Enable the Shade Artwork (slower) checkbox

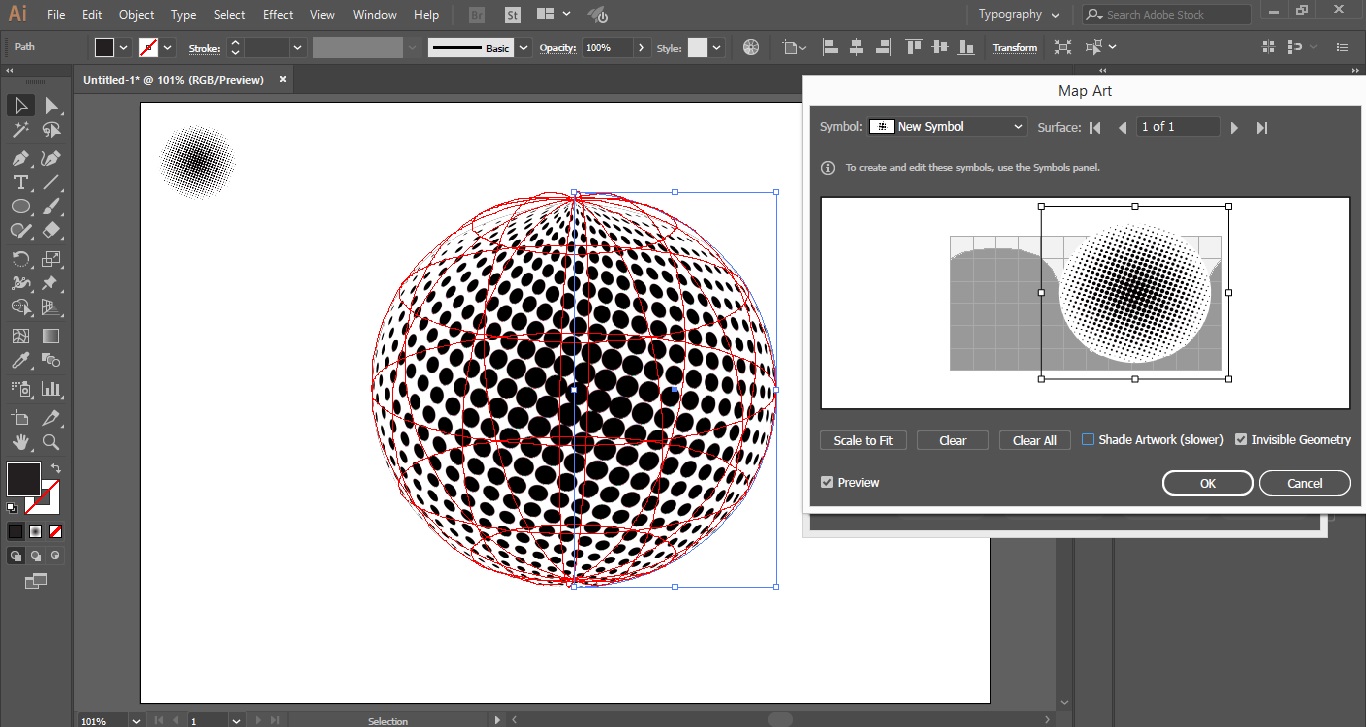pos(1088,439)
